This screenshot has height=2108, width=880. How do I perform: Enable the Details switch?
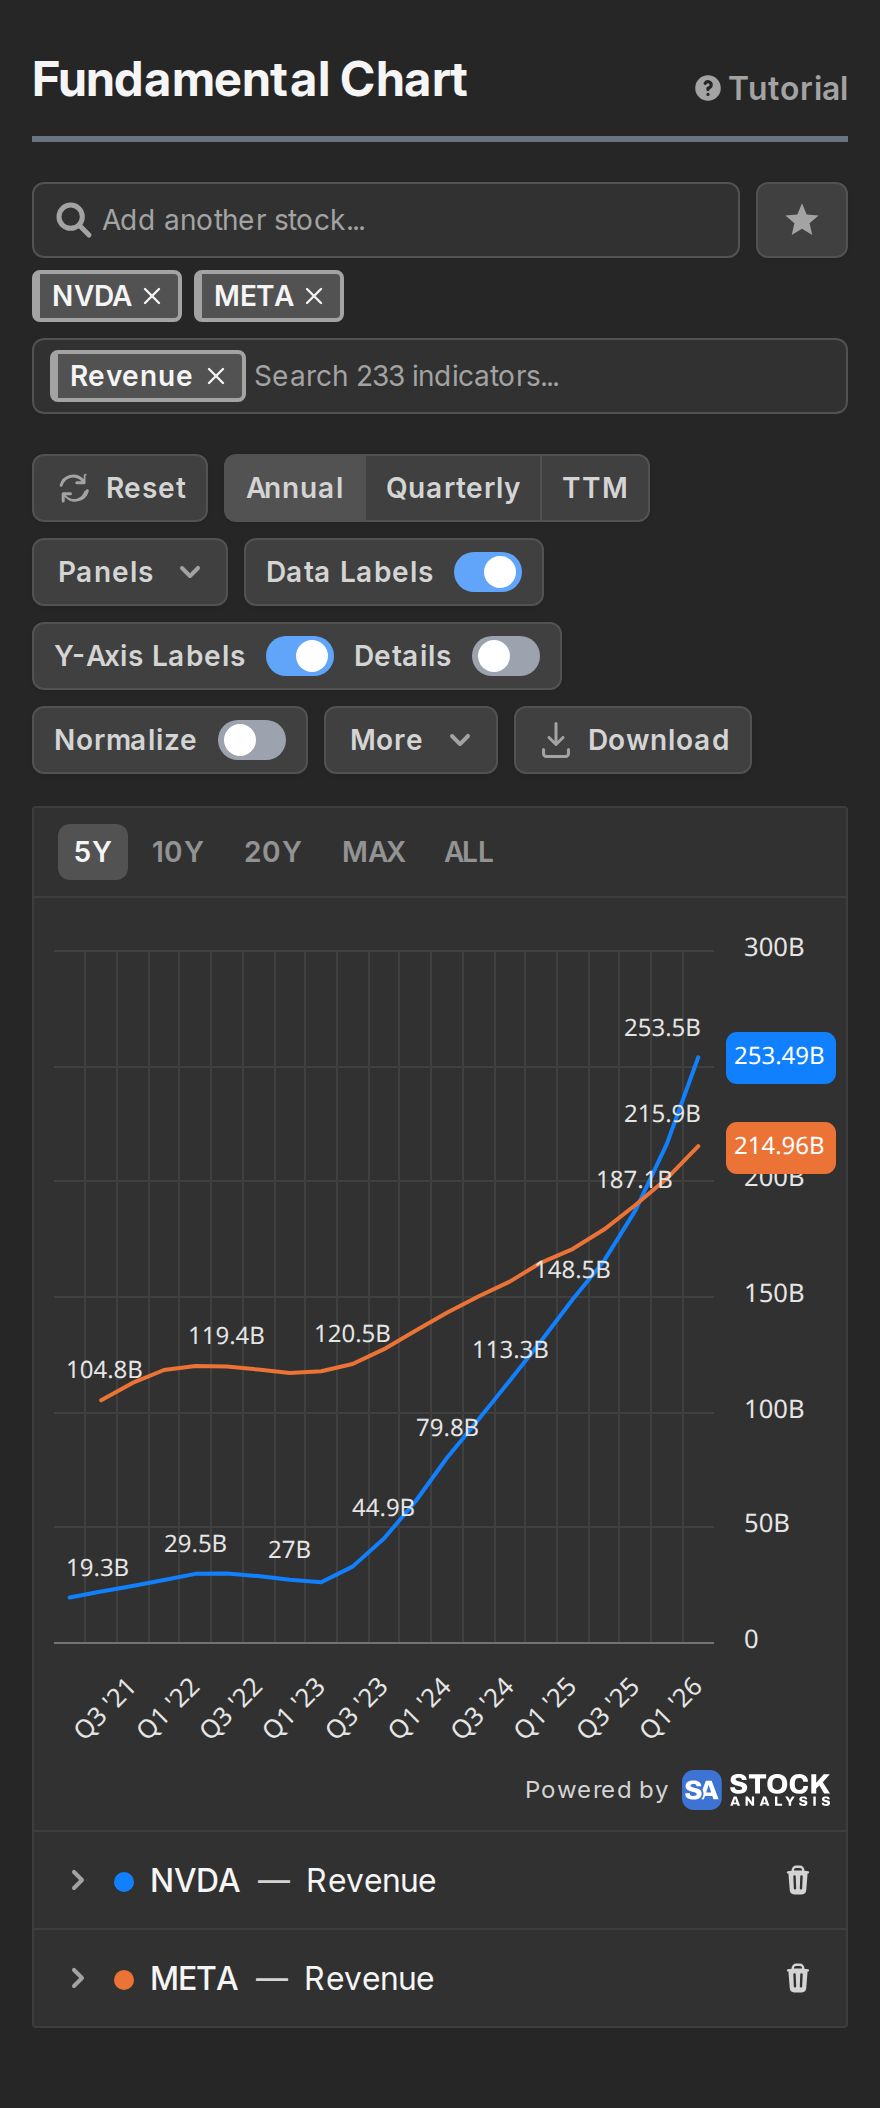tap(506, 656)
